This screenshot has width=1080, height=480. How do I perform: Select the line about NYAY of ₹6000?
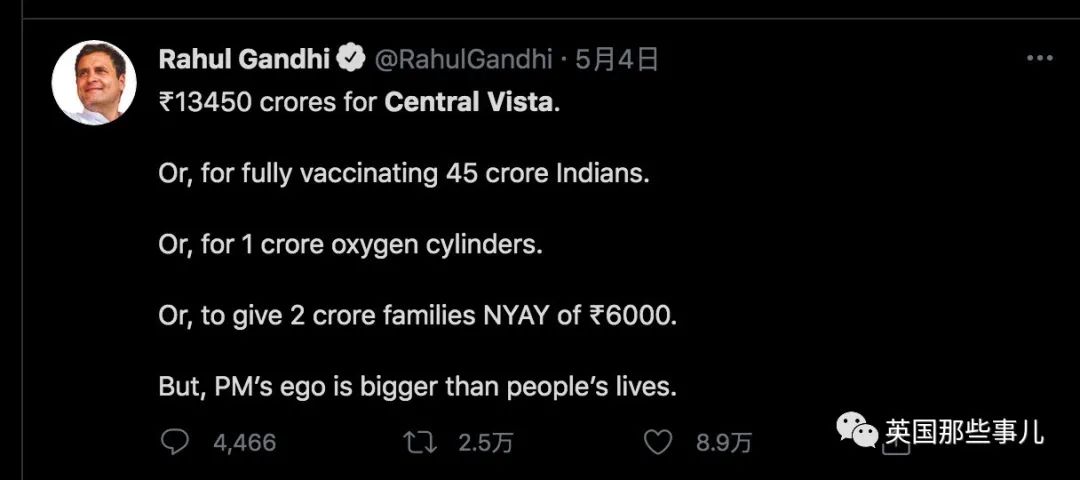click(418, 316)
